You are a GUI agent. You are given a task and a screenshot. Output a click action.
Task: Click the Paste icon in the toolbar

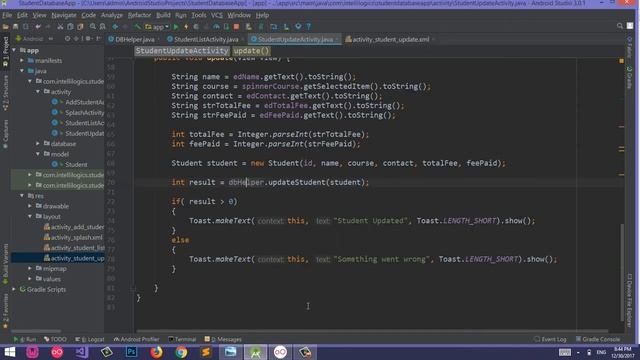80,27
